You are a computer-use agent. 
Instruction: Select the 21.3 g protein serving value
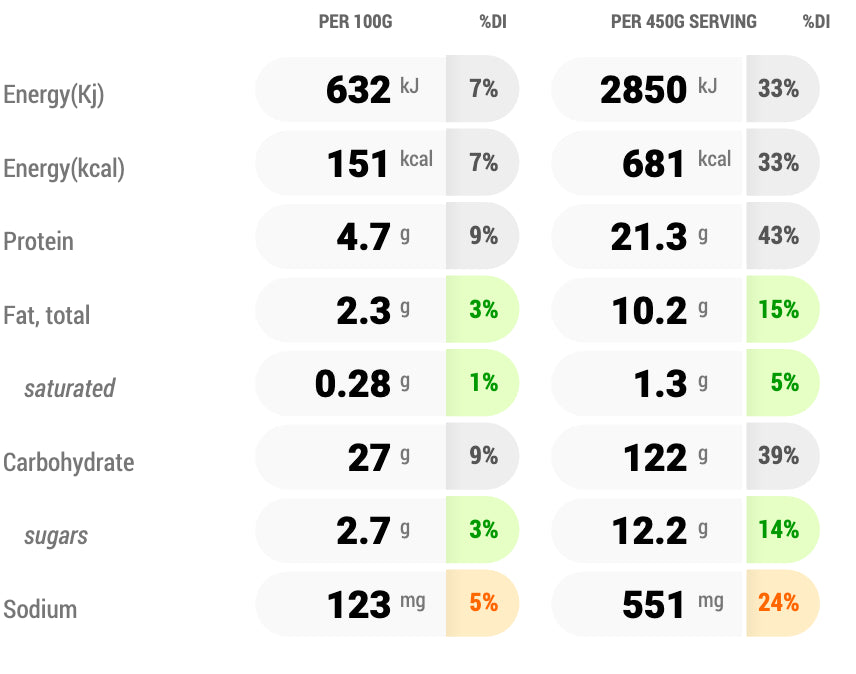point(649,237)
